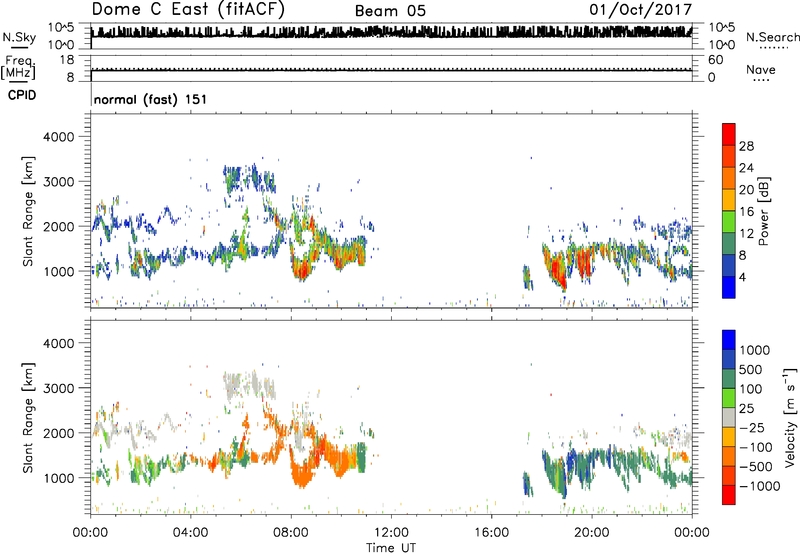
Task: Click the '12:00' time axis label
Action: [x=391, y=533]
